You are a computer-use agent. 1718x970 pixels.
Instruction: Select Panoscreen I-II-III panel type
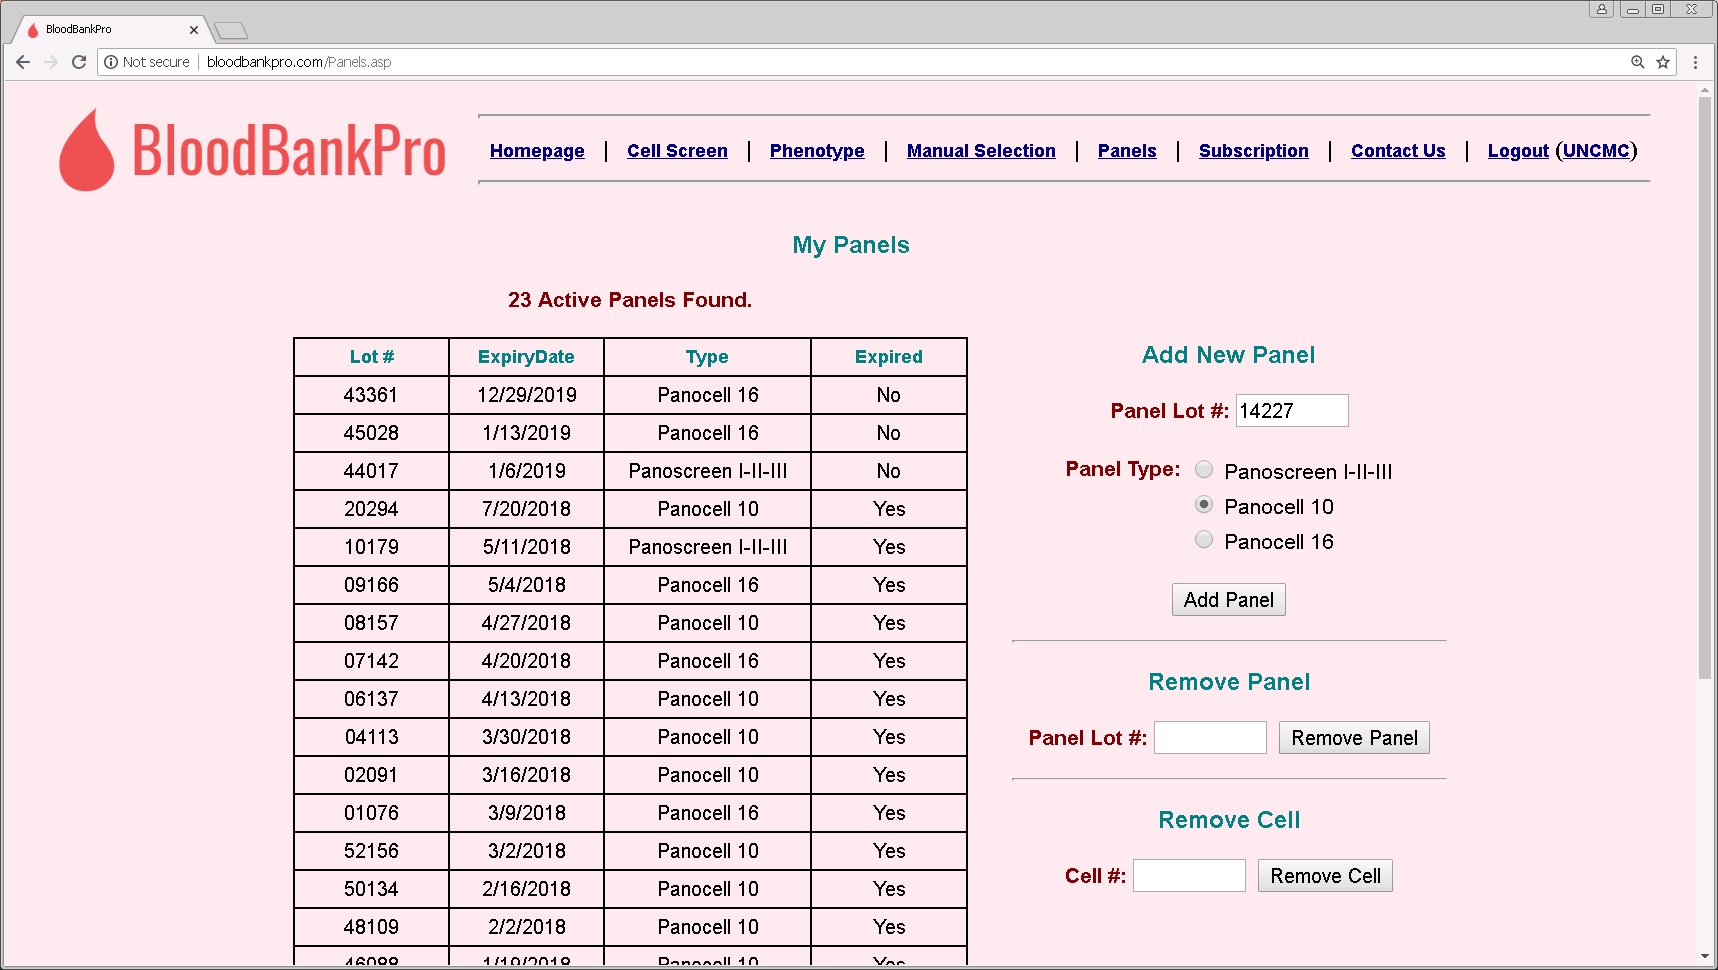1204,470
